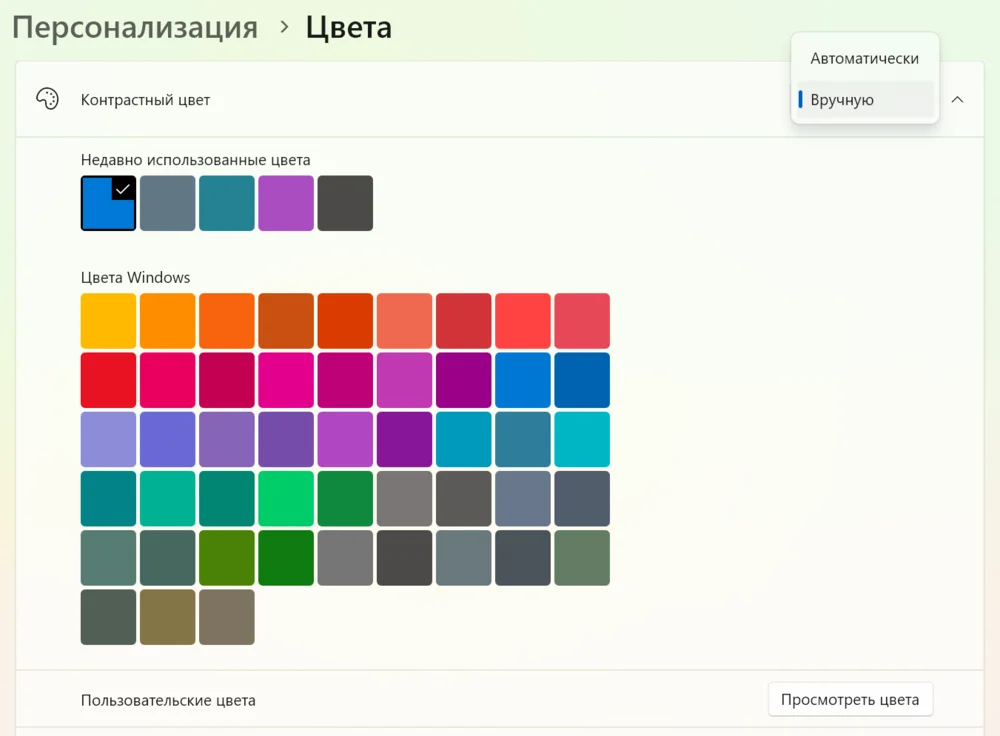Image resolution: width=1000 pixels, height=736 pixels.
Task: Choose the lavender swatch starting third row
Action: click(108, 439)
